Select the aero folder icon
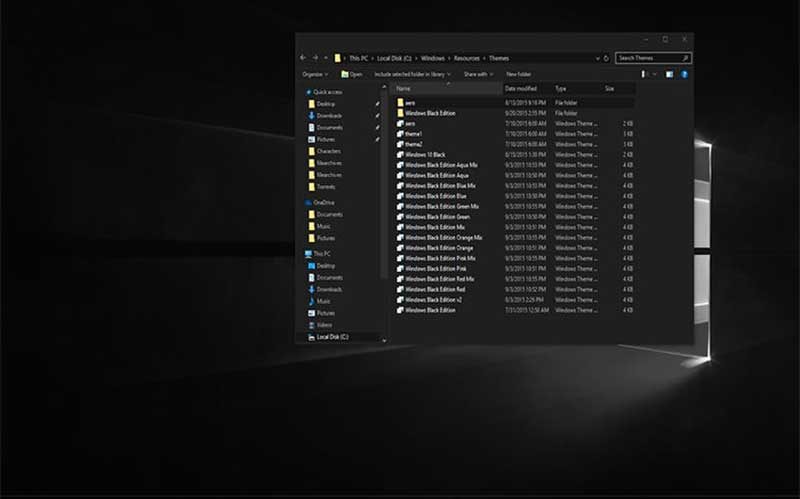 click(x=400, y=103)
